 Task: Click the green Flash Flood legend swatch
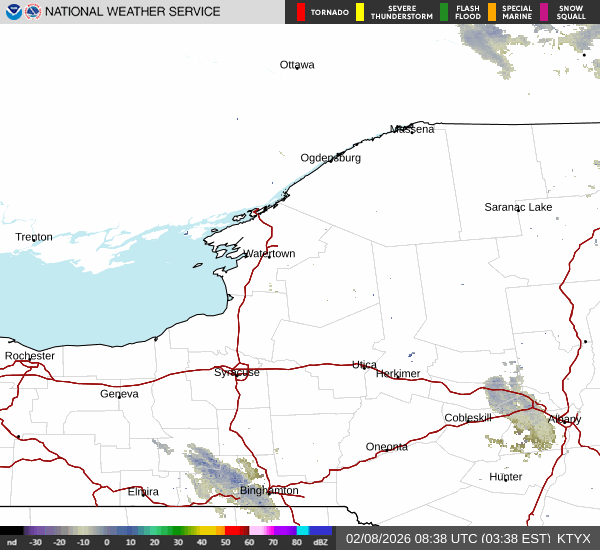pos(444,12)
